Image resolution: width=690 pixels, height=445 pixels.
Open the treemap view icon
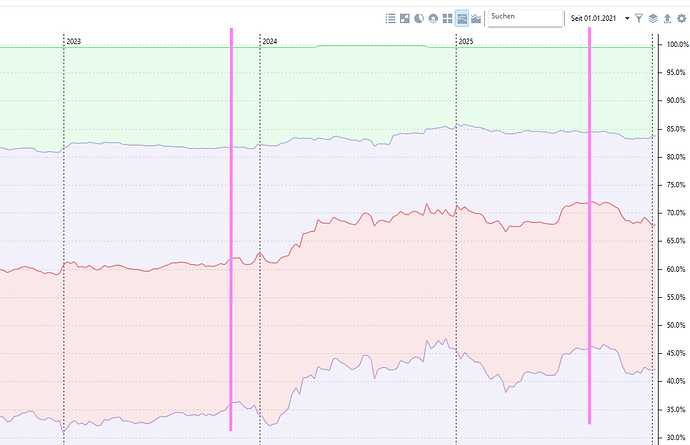(x=405, y=18)
